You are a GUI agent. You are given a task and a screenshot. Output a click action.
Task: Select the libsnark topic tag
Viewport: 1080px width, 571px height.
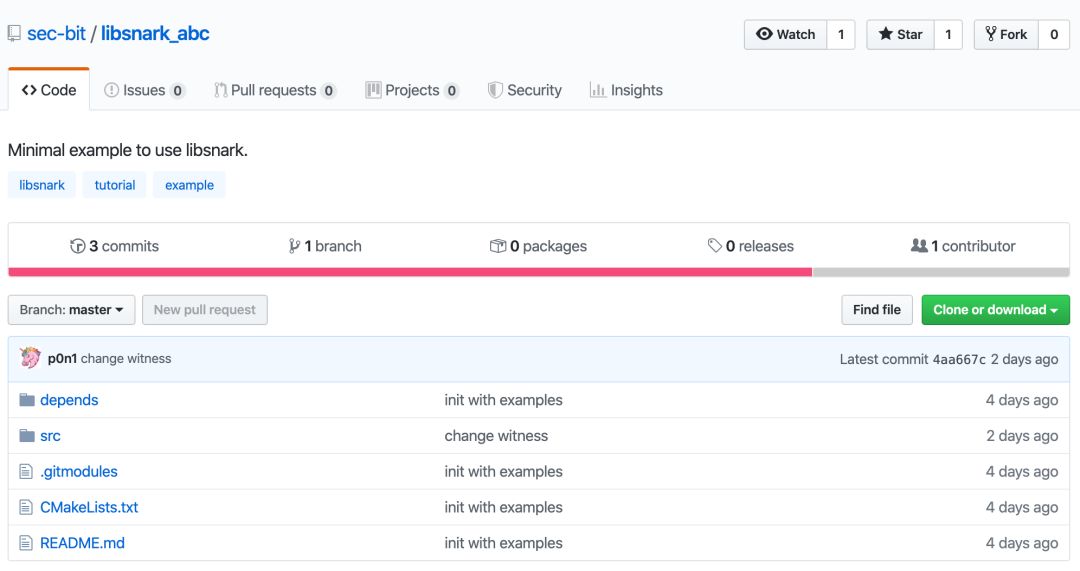[x=42, y=185]
